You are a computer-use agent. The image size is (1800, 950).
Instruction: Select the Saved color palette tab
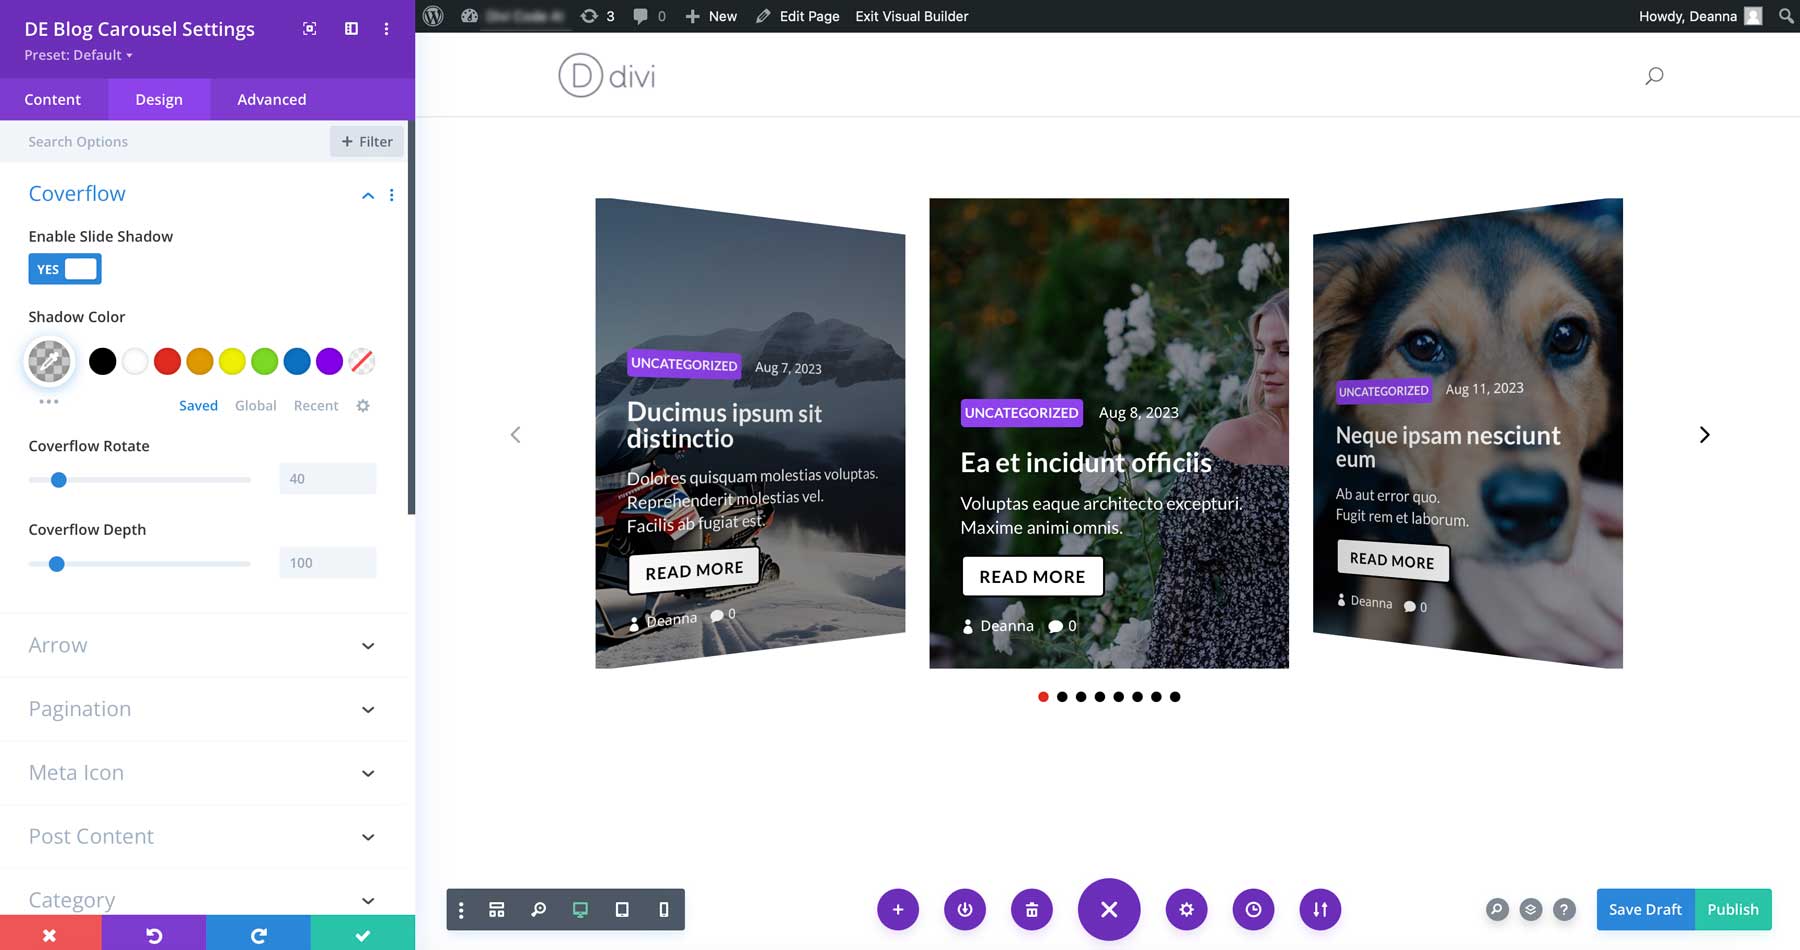pyautogui.click(x=198, y=405)
